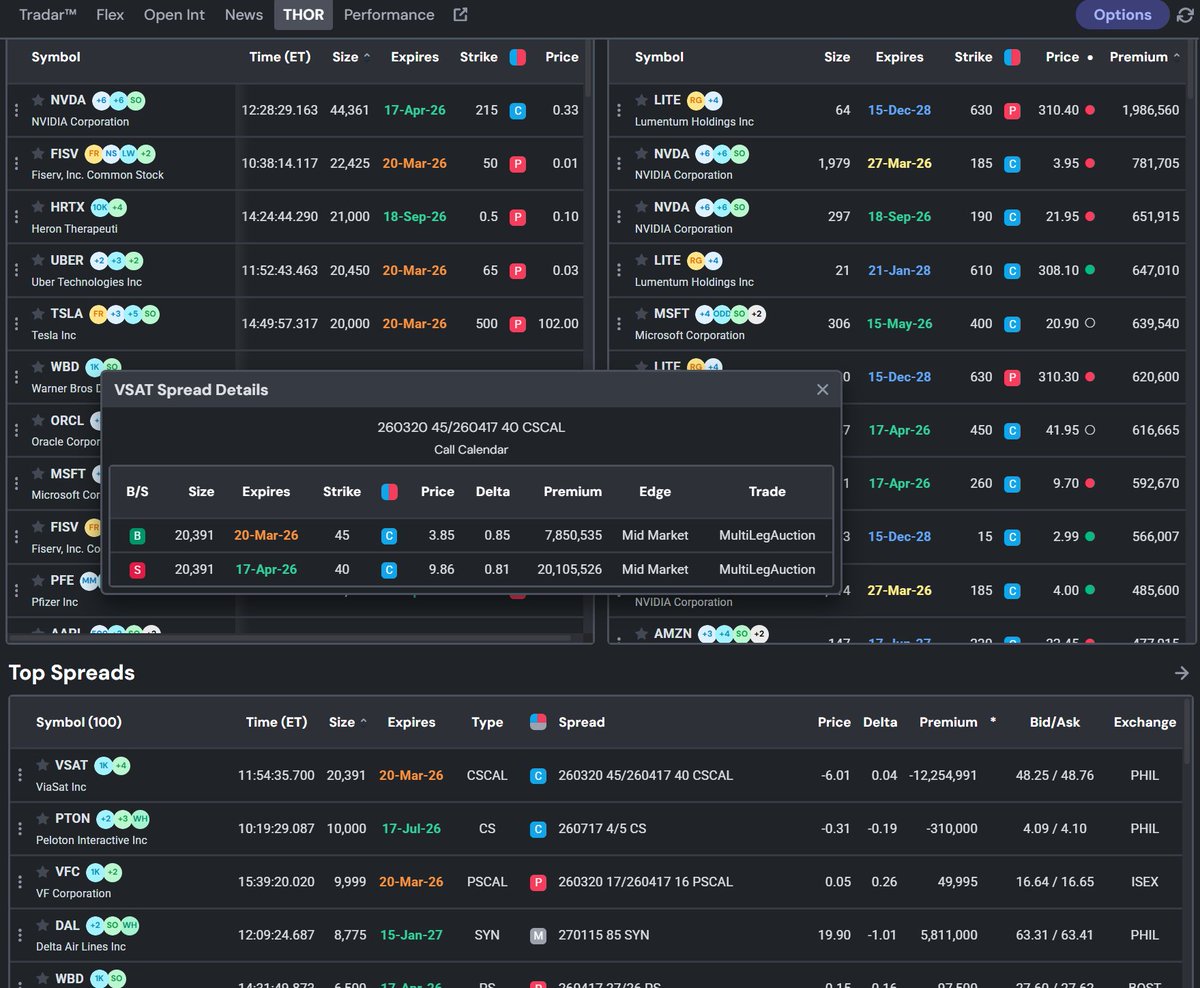The height and width of the screenshot is (988, 1200).
Task: Sort left table by Expires column
Action: 415,57
